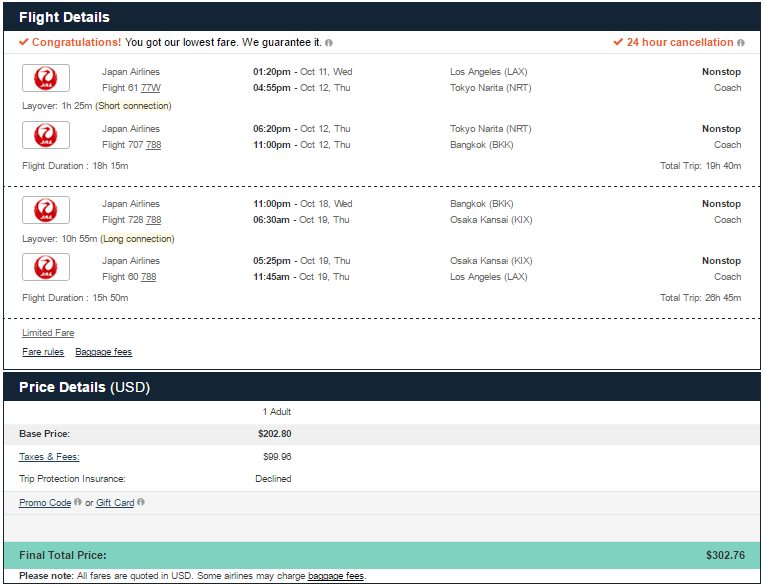Open aircraft type 788 link for Flight 728
The image size is (766, 587).
click(153, 220)
